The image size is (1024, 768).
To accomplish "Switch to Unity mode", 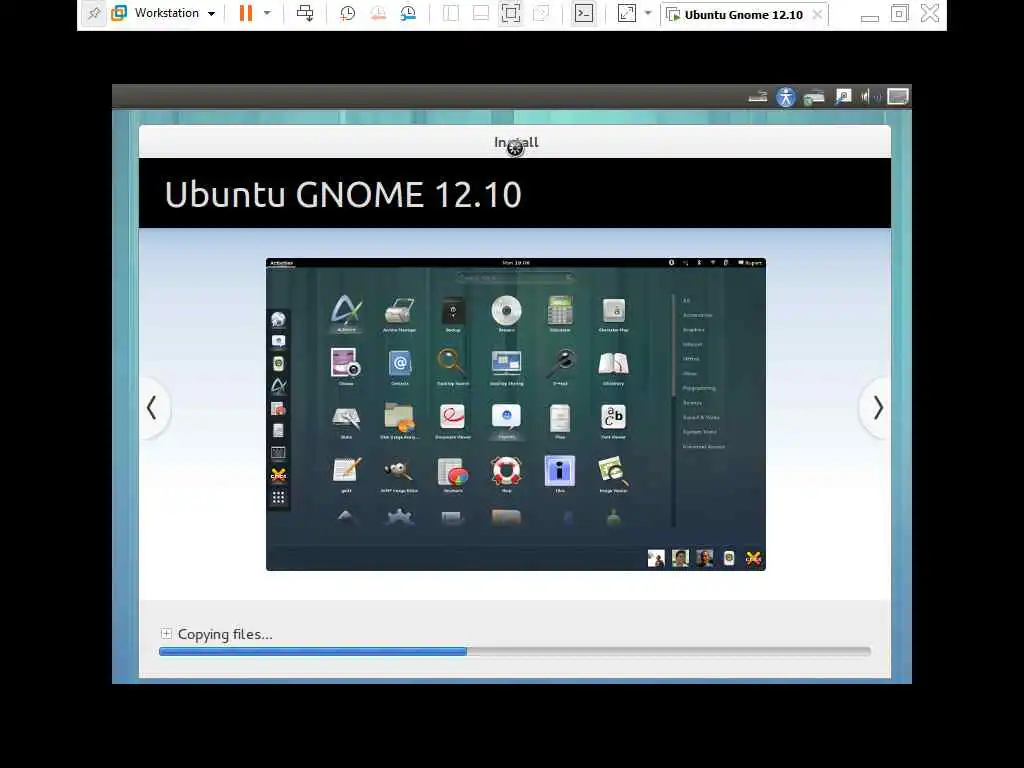I will (541, 13).
